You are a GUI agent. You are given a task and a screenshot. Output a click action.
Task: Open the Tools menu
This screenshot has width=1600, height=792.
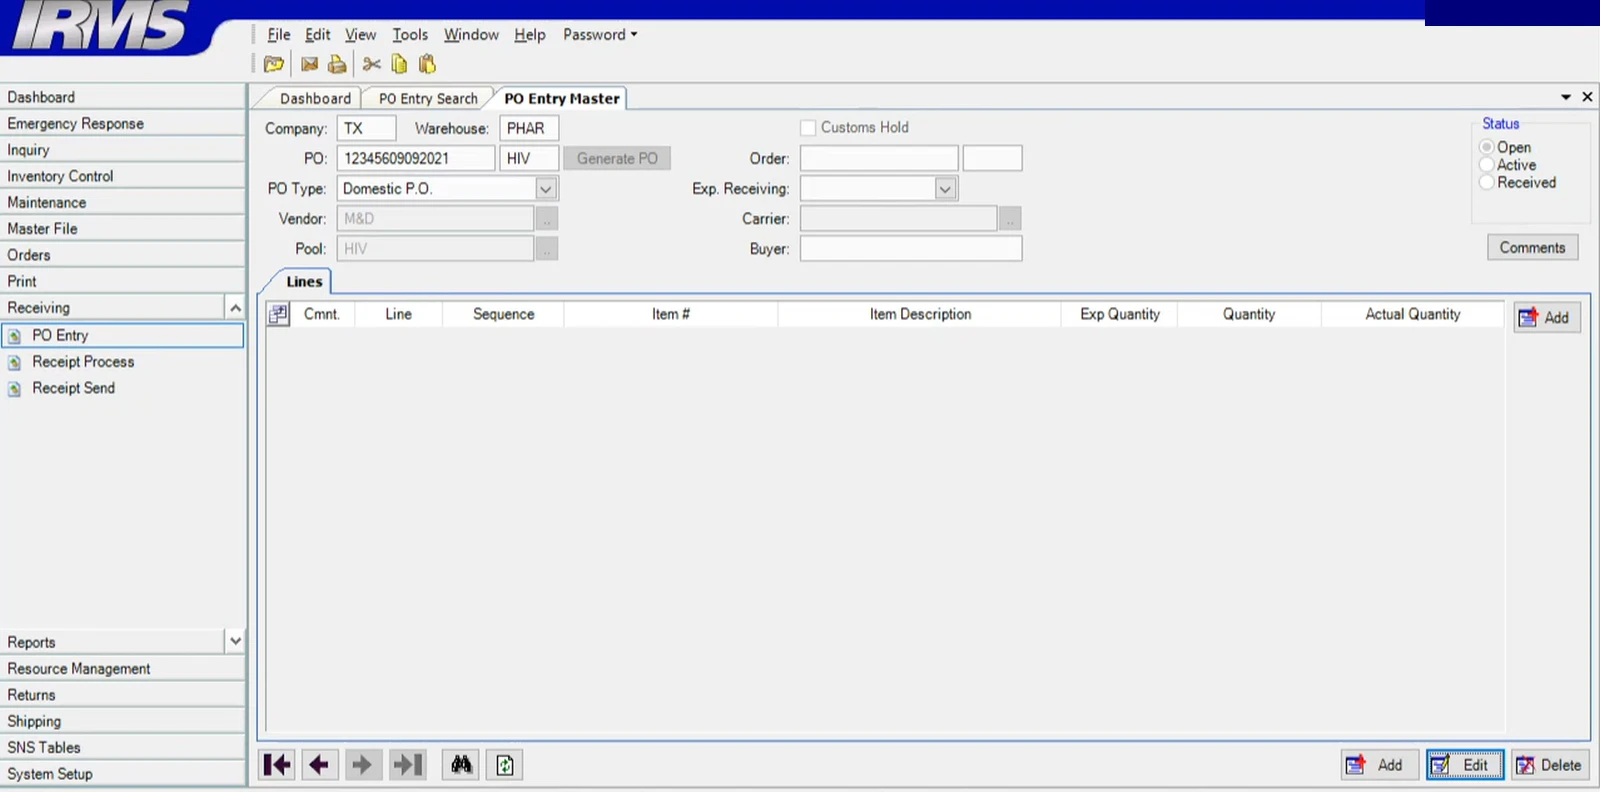pos(410,35)
